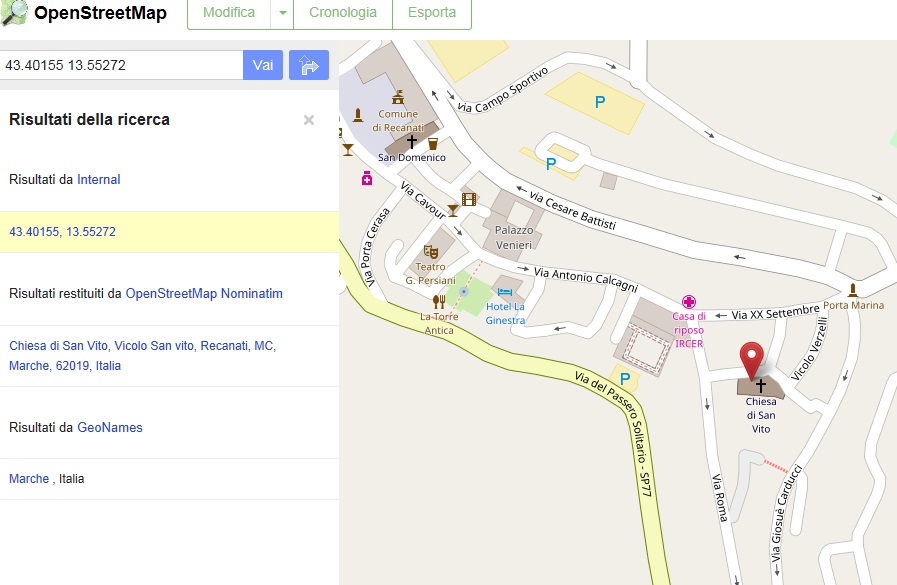This screenshot has height=585, width=897.
Task: Open the Modifica dropdown arrow
Action: coord(282,13)
